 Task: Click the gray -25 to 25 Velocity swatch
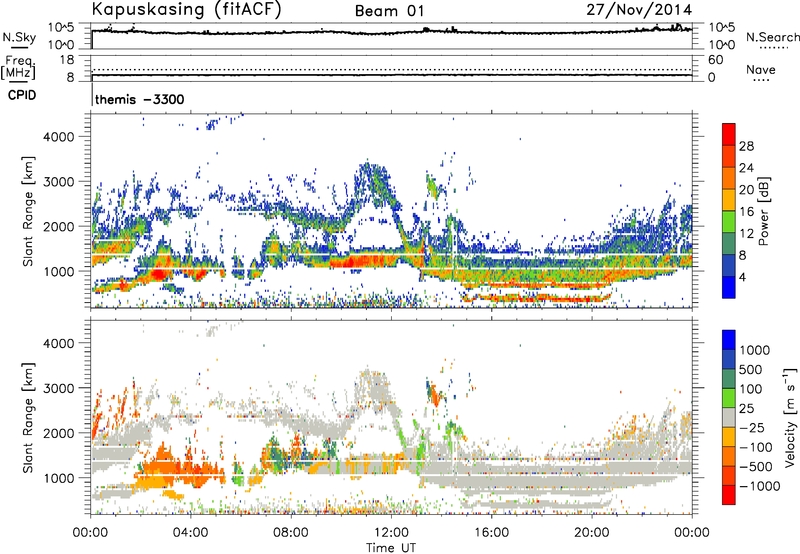(x=729, y=417)
